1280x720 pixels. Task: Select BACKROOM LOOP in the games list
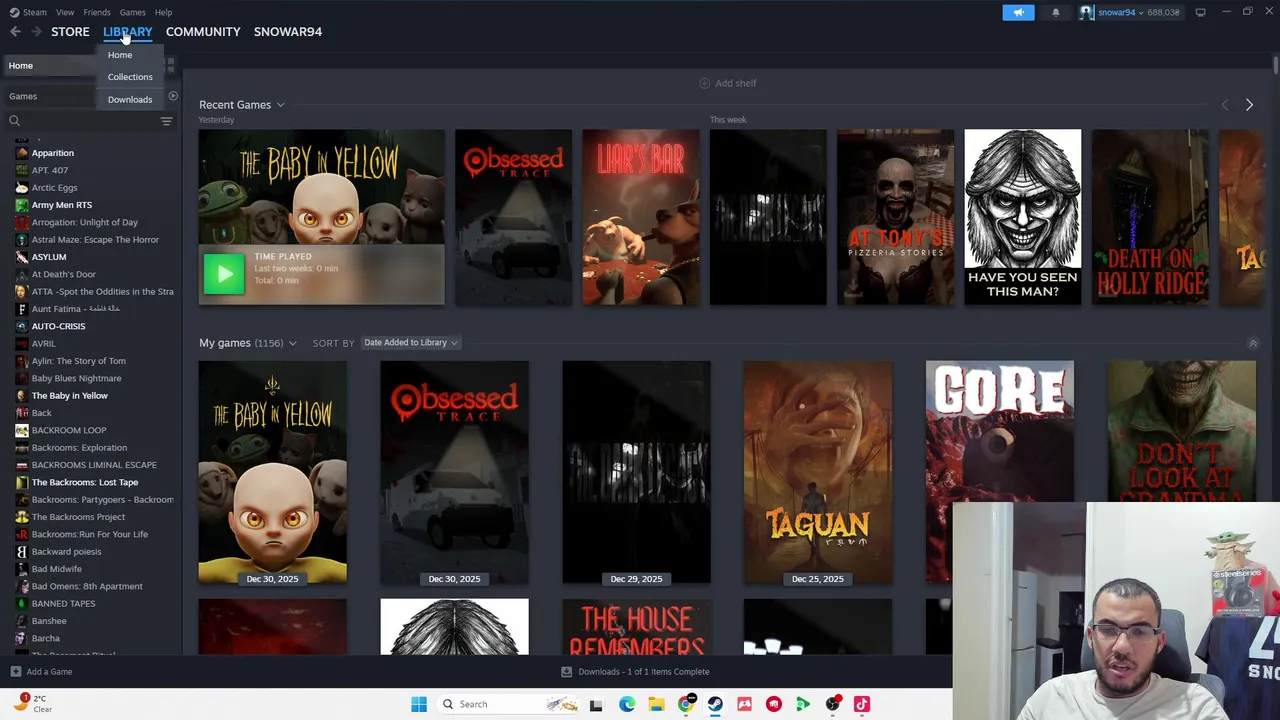(x=68, y=430)
